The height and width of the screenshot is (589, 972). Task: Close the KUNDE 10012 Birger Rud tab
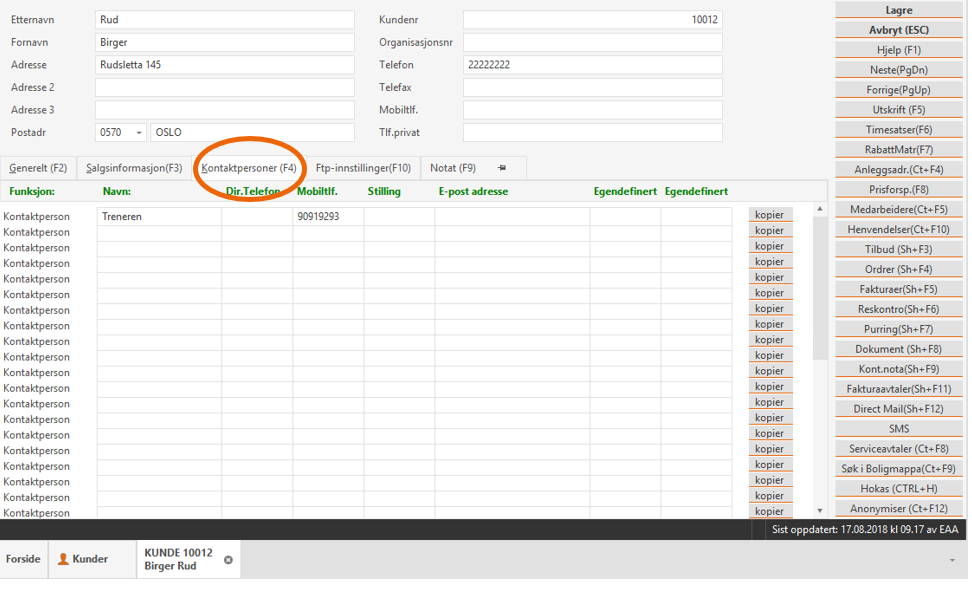tap(228, 560)
